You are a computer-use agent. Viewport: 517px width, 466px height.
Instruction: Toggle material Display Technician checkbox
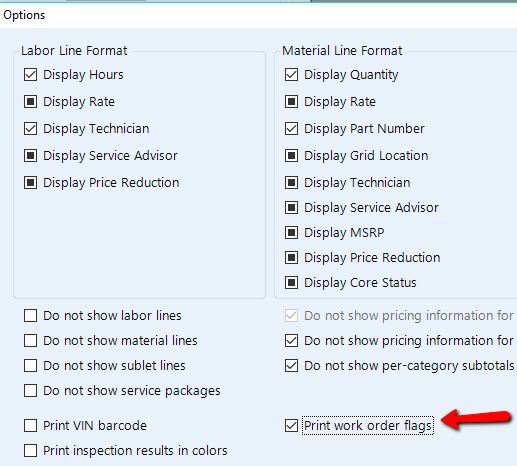coord(291,183)
